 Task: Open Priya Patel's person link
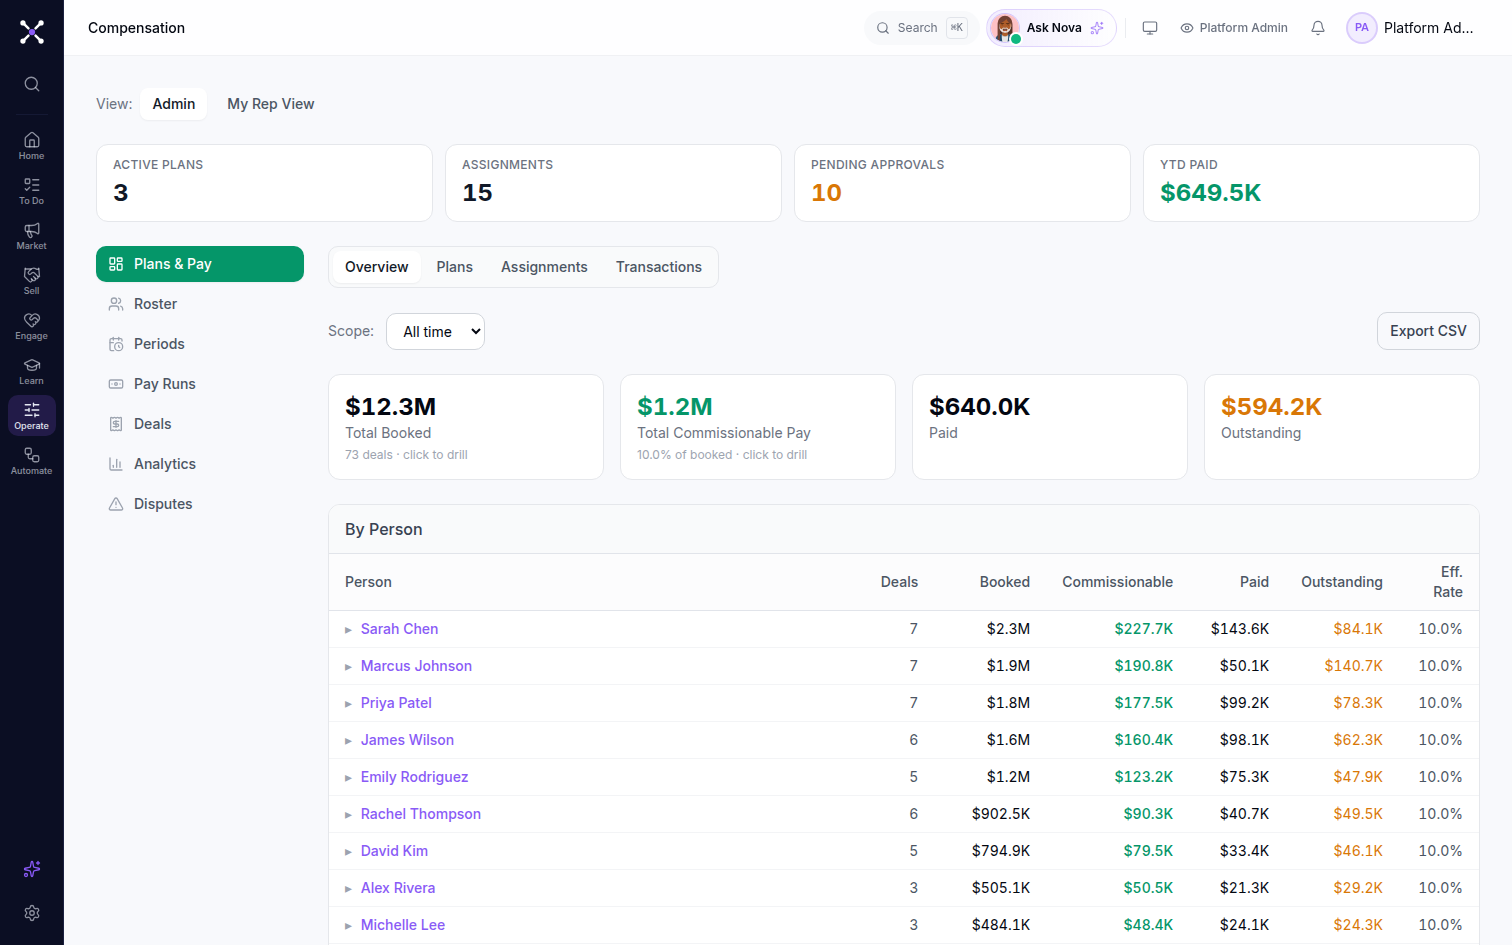point(396,703)
